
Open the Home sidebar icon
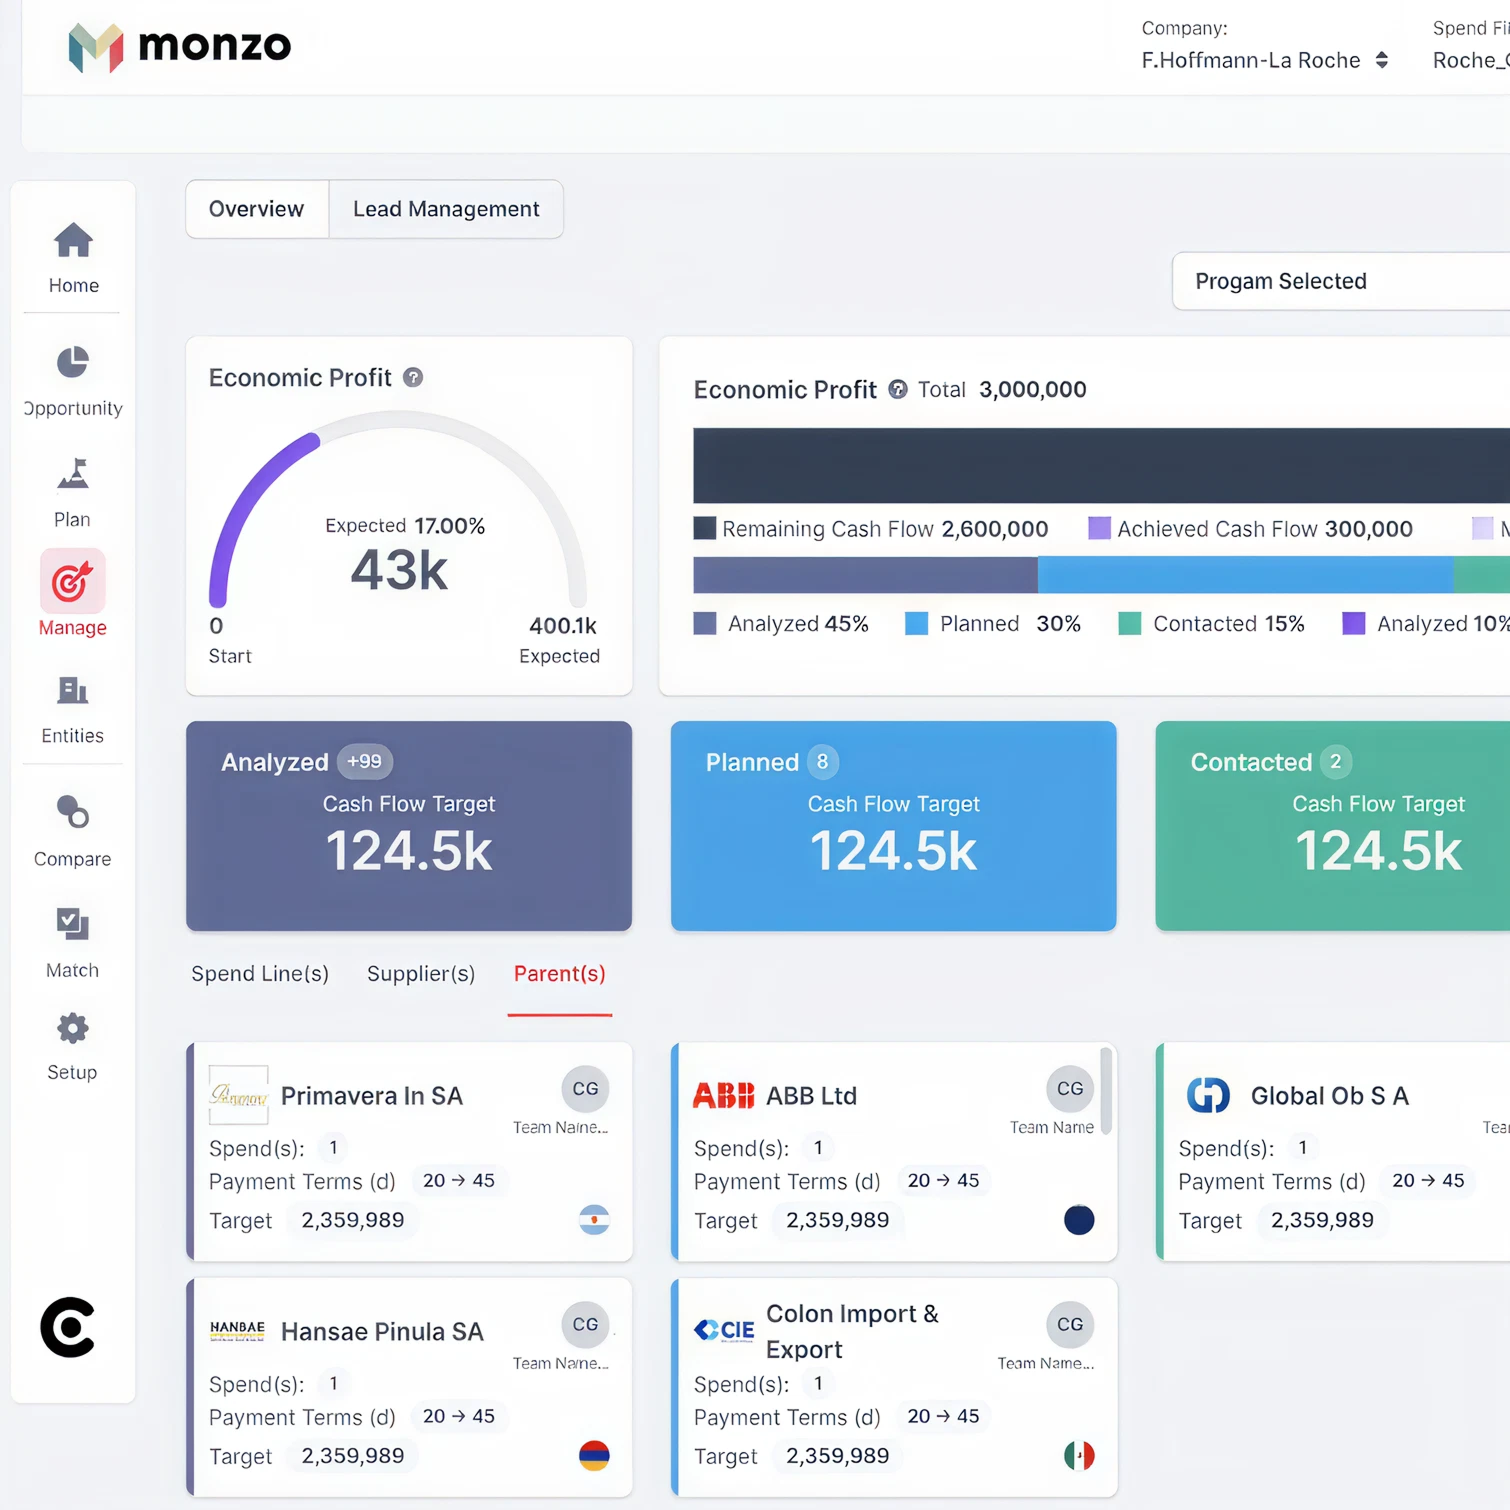73,240
